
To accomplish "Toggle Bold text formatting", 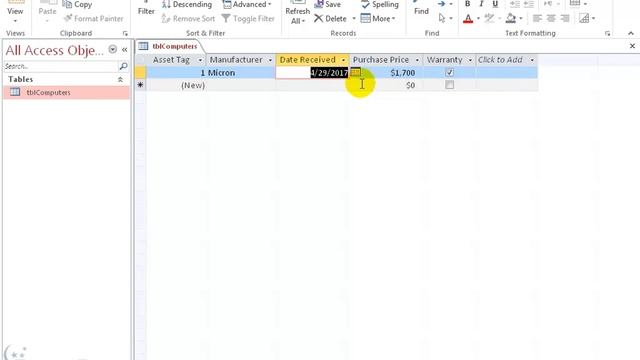I will (x=467, y=4).
